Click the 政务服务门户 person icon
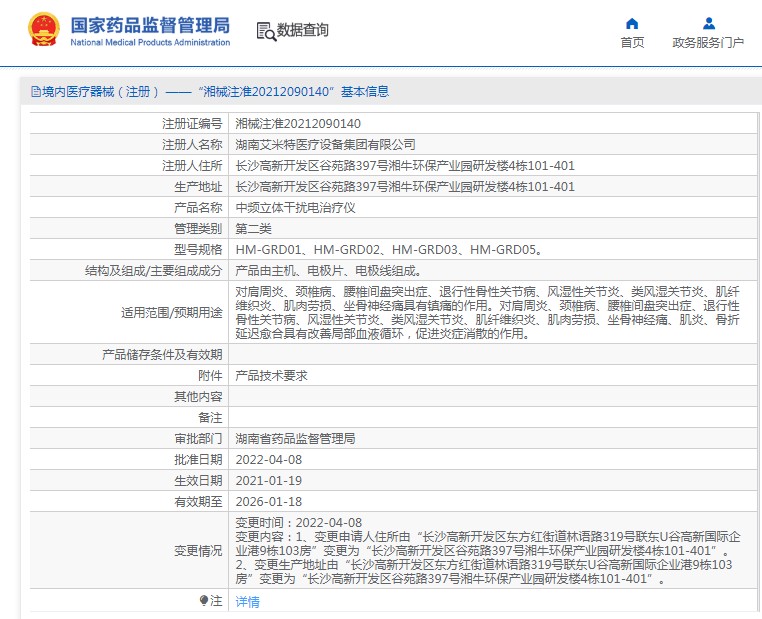 (708, 23)
